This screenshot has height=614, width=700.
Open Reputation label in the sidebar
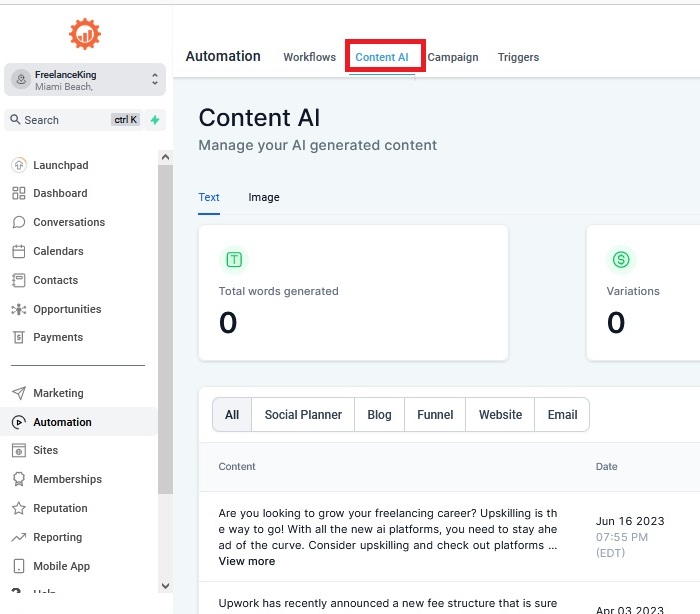click(60, 508)
